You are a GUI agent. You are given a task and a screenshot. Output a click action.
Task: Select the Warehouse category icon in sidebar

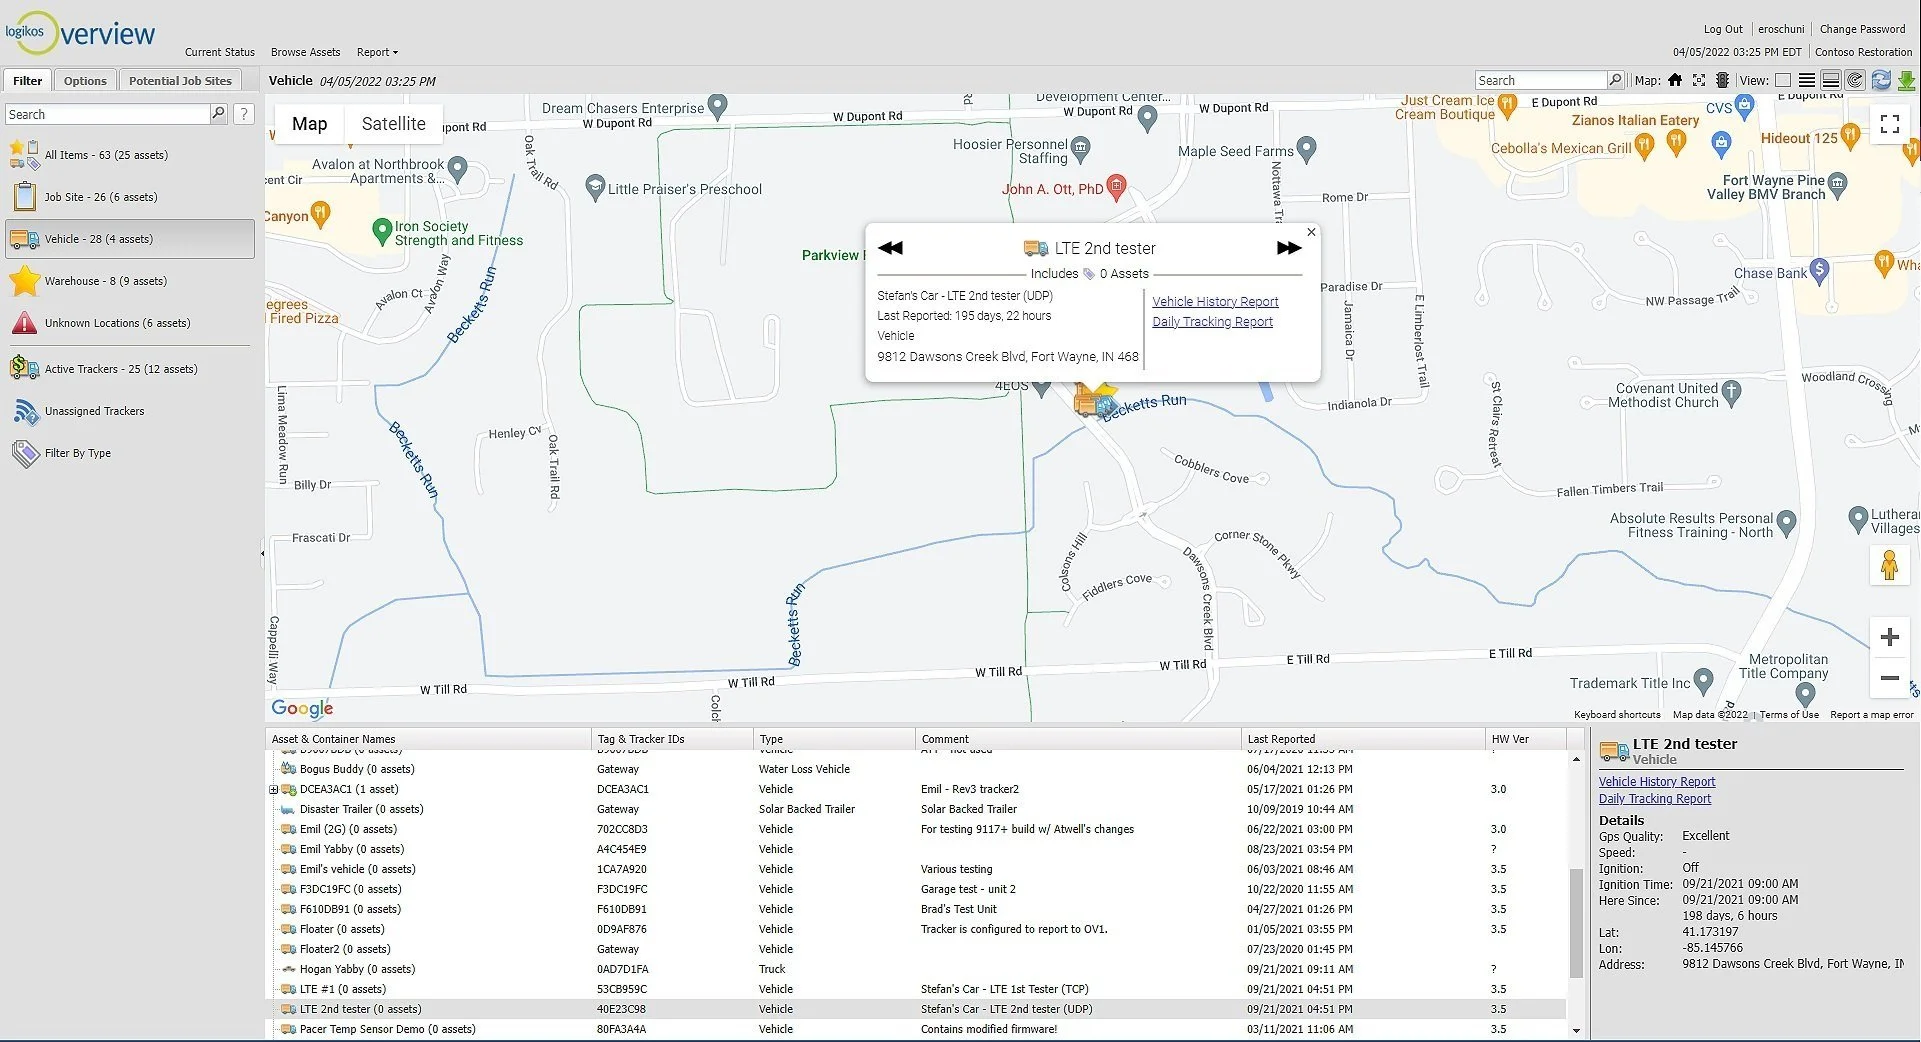pos(25,281)
